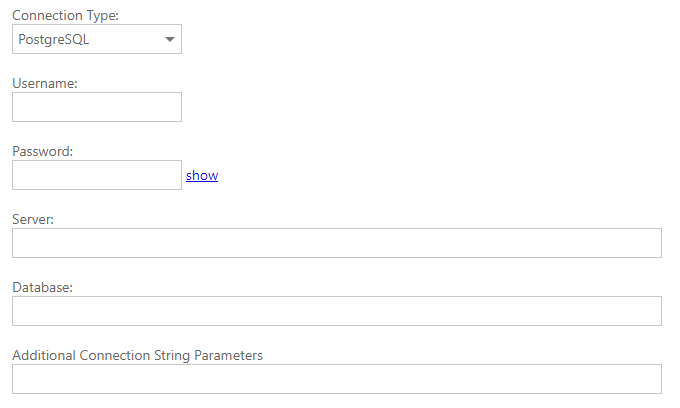The height and width of the screenshot is (408, 680).
Task: Place cursor in the box under Username
Action: (x=97, y=107)
